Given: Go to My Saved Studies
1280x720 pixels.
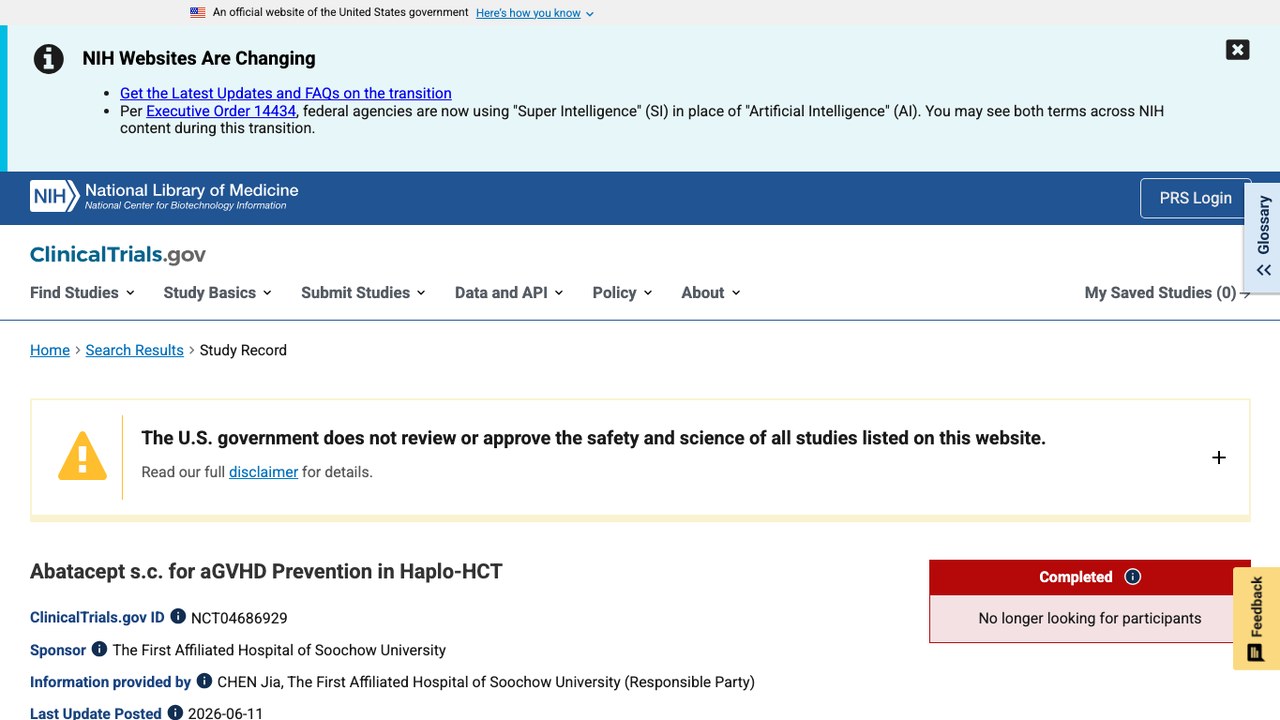Looking at the screenshot, I should coord(1167,292).
